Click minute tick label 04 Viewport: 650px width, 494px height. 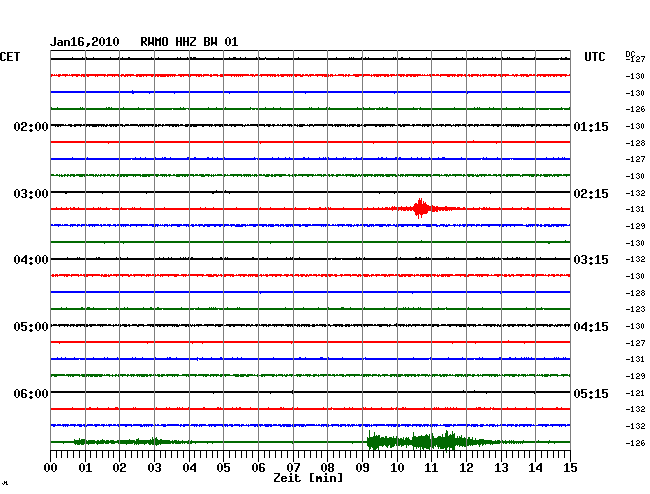(189, 467)
